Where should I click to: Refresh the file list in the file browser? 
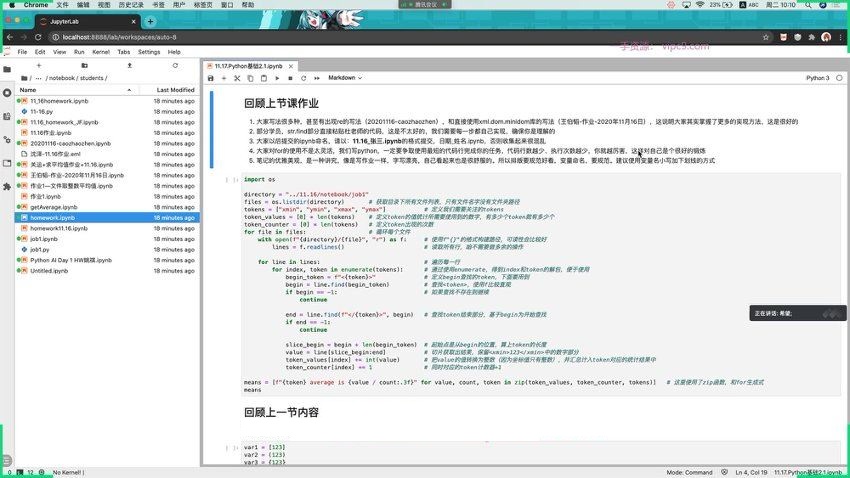176,65
